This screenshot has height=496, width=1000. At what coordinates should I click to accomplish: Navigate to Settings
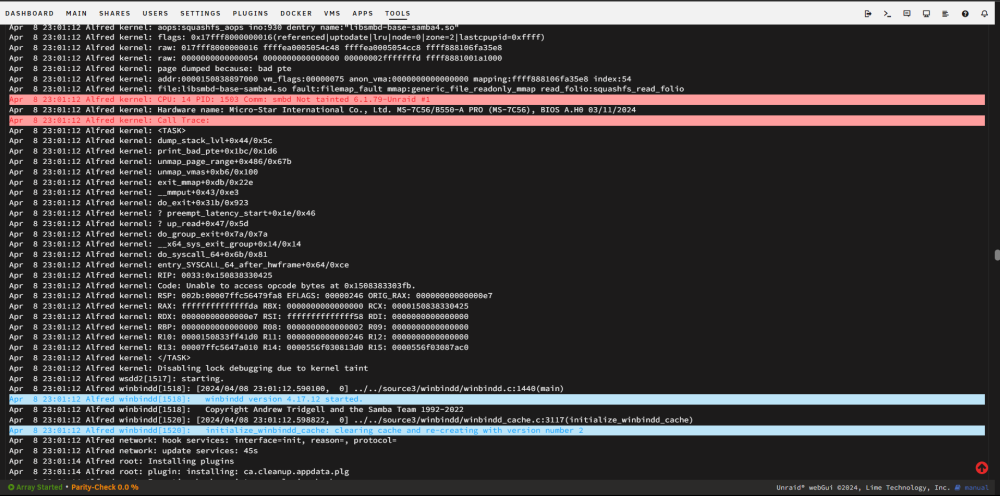(200, 13)
